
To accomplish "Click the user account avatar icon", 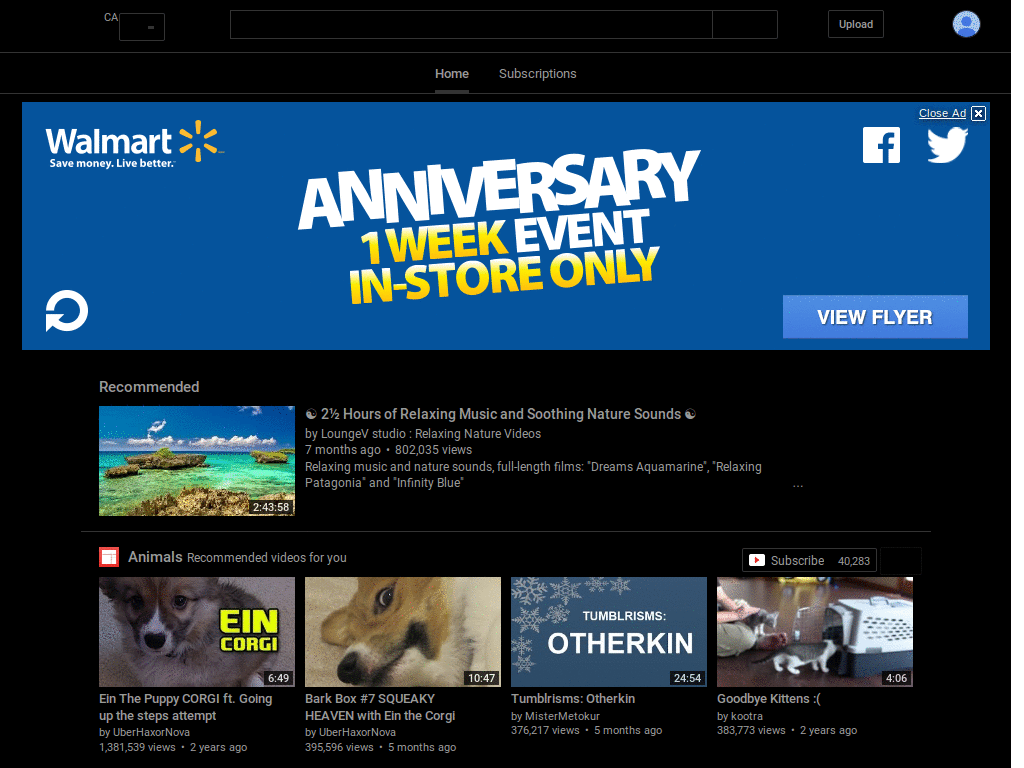I will [x=966, y=24].
